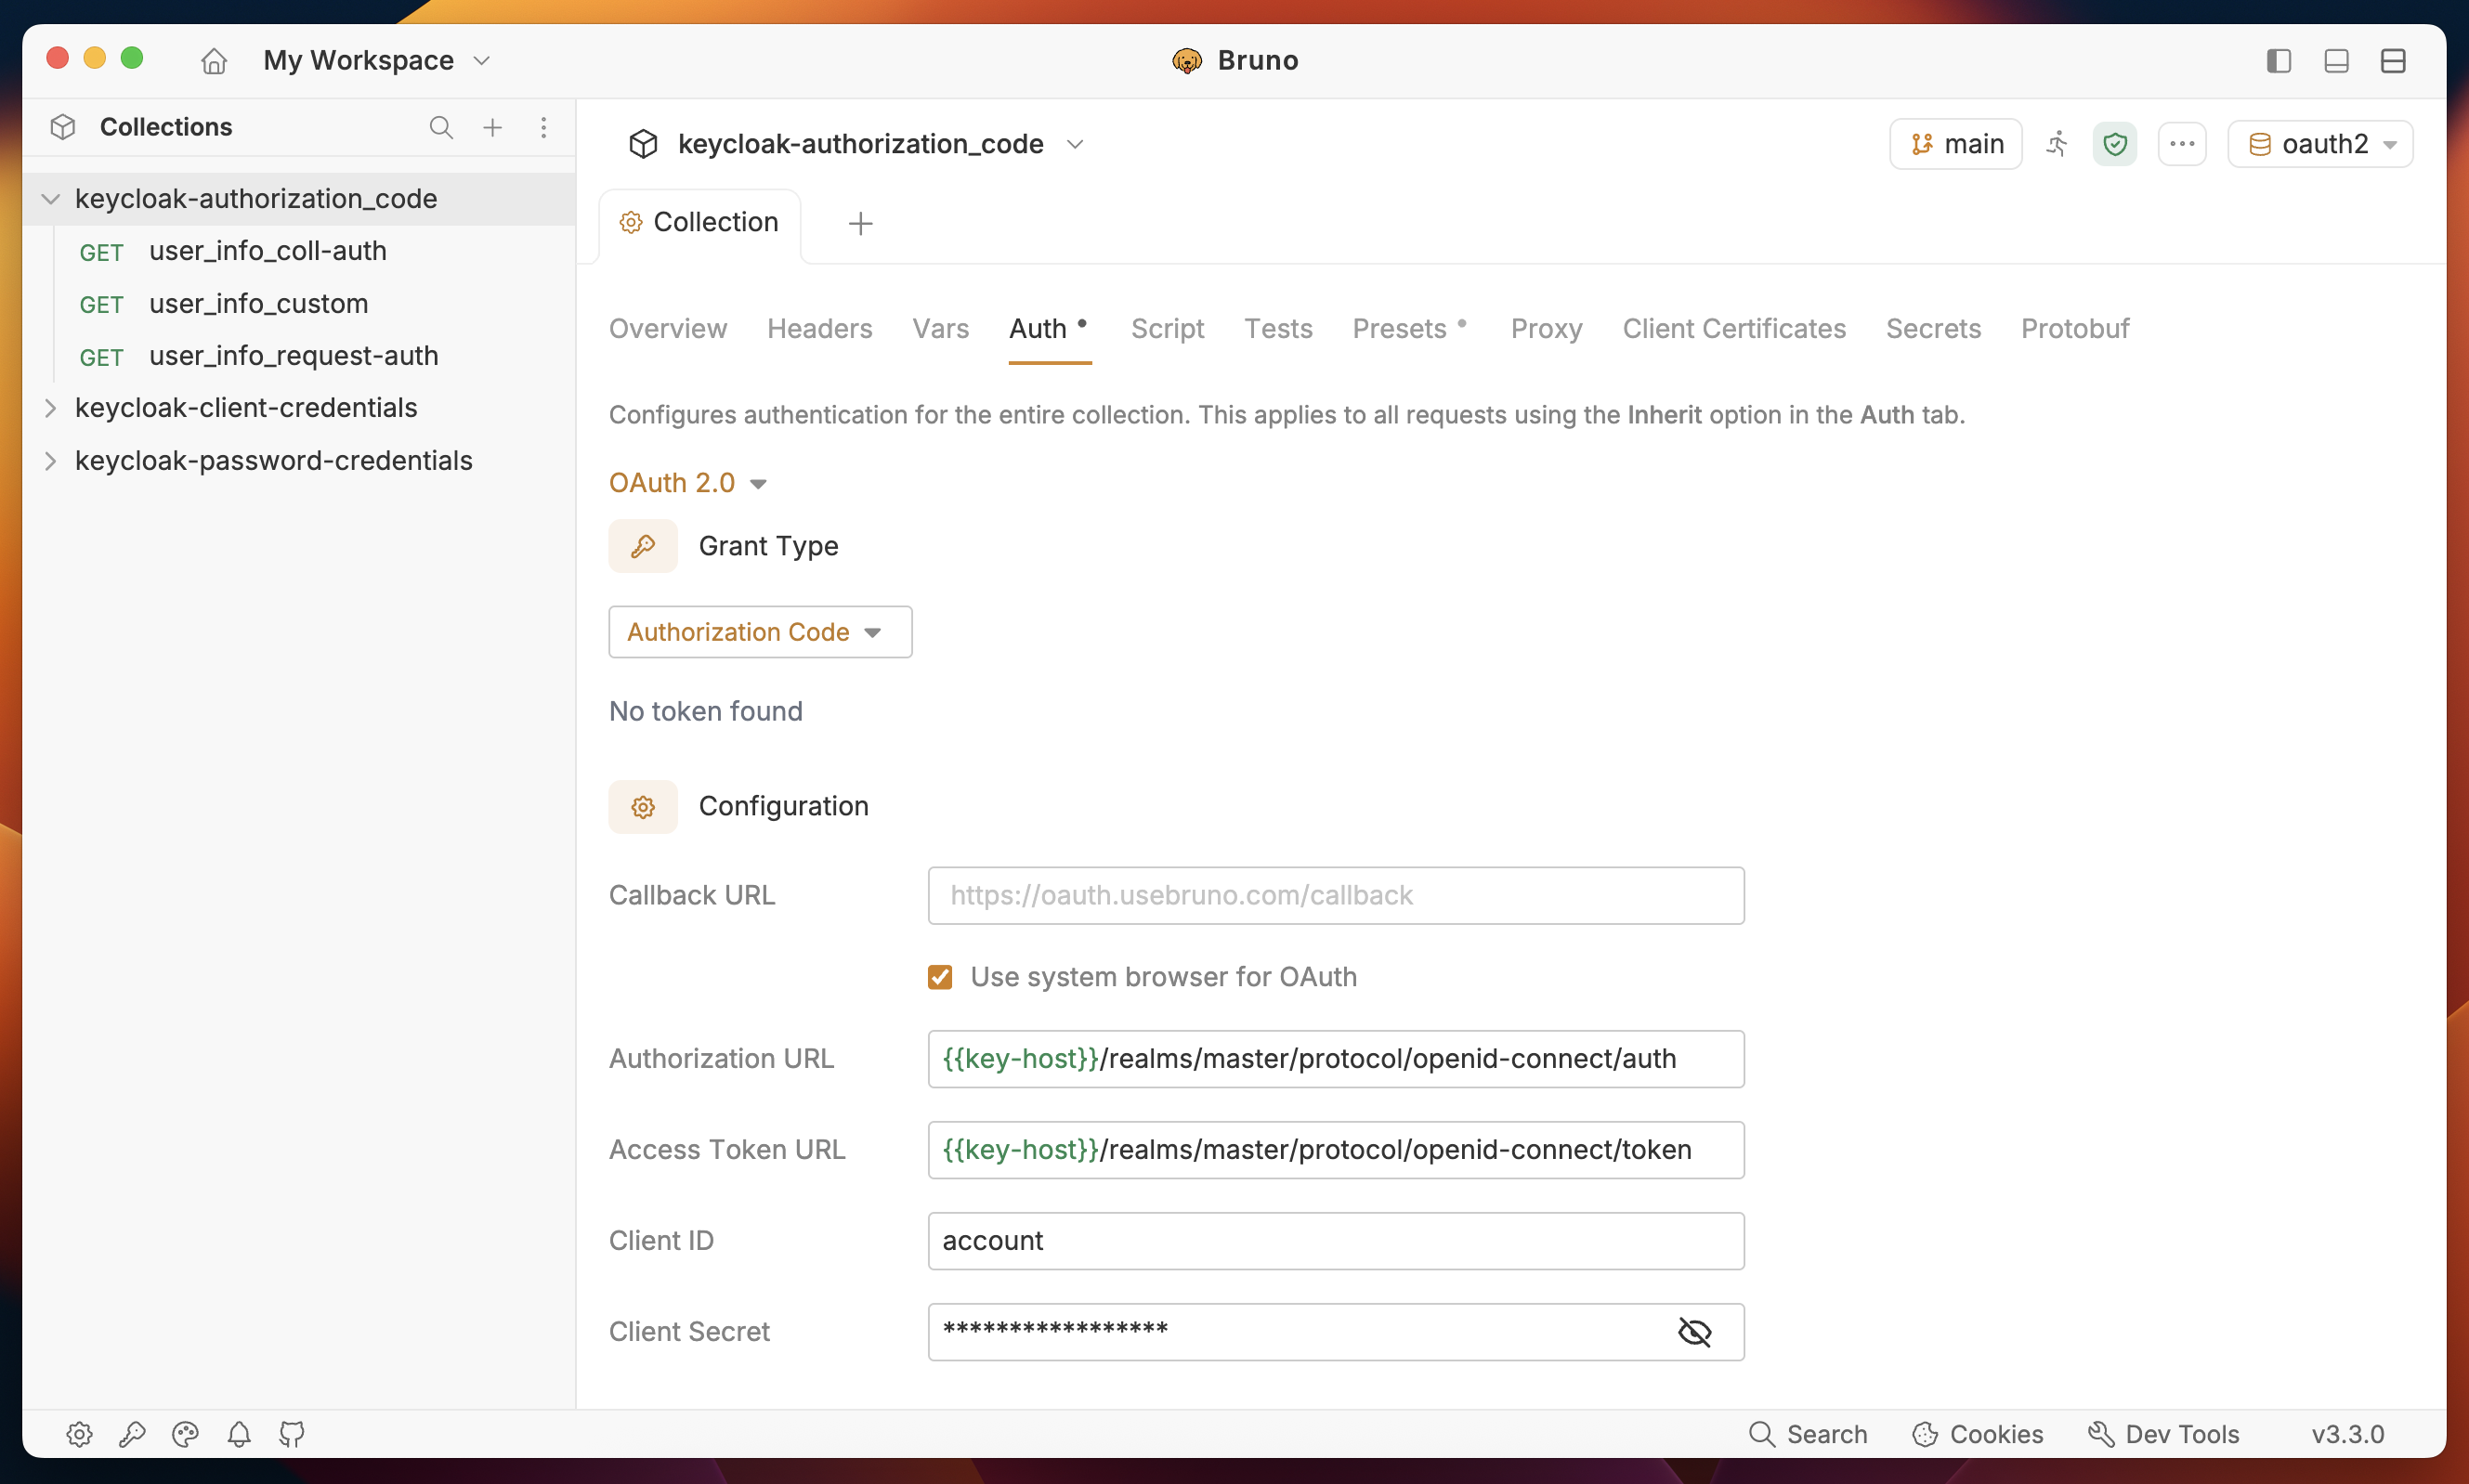Go to home via house icon
Viewport: 2469px width, 1484px height.
coord(214,61)
